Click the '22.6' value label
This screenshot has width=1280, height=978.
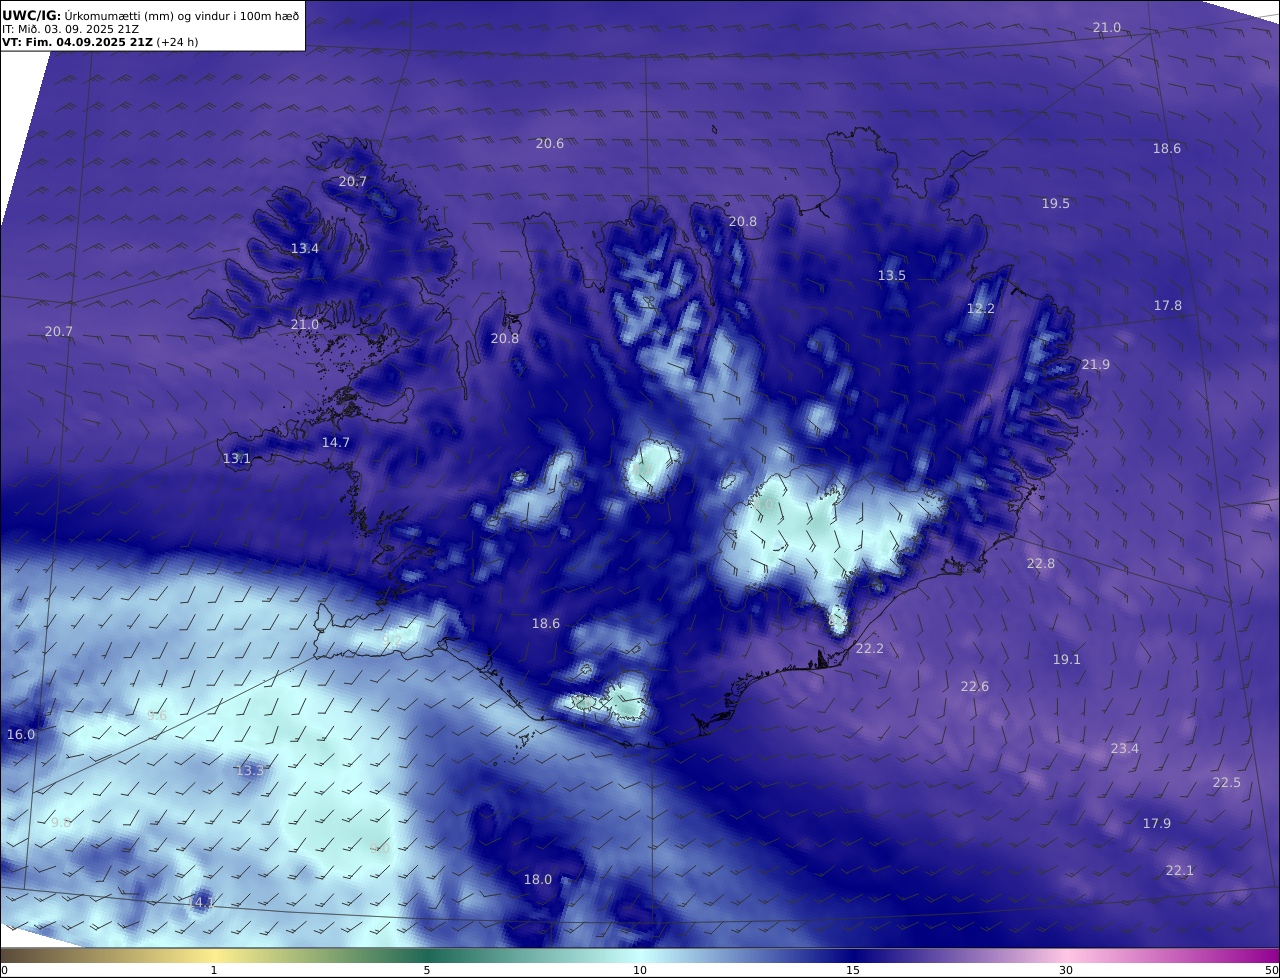[975, 687]
